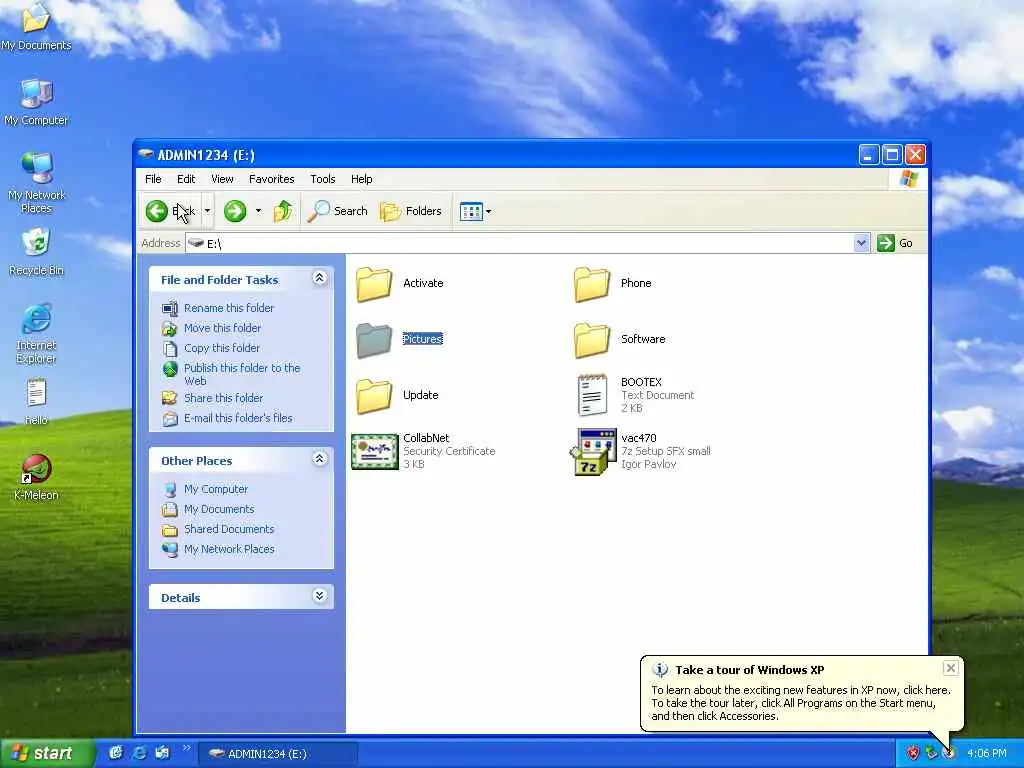
Task: Click the hello text file desktop icon
Action: click(x=37, y=402)
